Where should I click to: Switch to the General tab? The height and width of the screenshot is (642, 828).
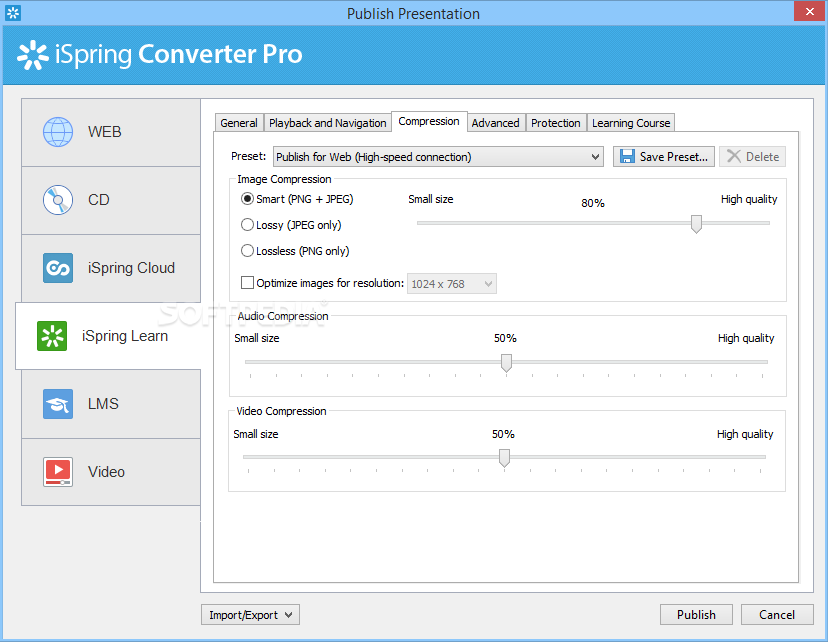coord(239,123)
